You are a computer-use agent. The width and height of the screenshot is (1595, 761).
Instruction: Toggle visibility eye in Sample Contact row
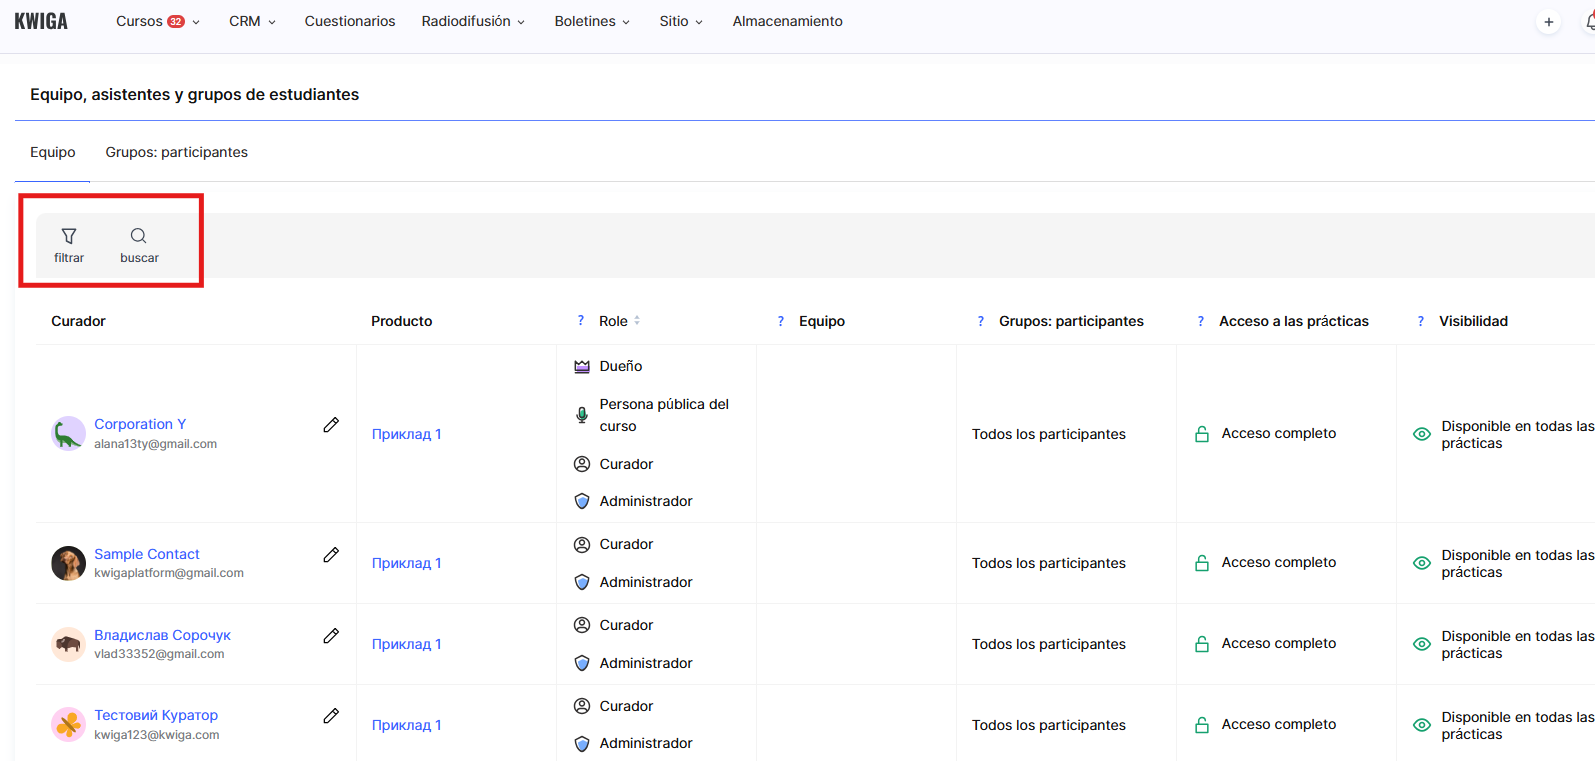click(1422, 563)
